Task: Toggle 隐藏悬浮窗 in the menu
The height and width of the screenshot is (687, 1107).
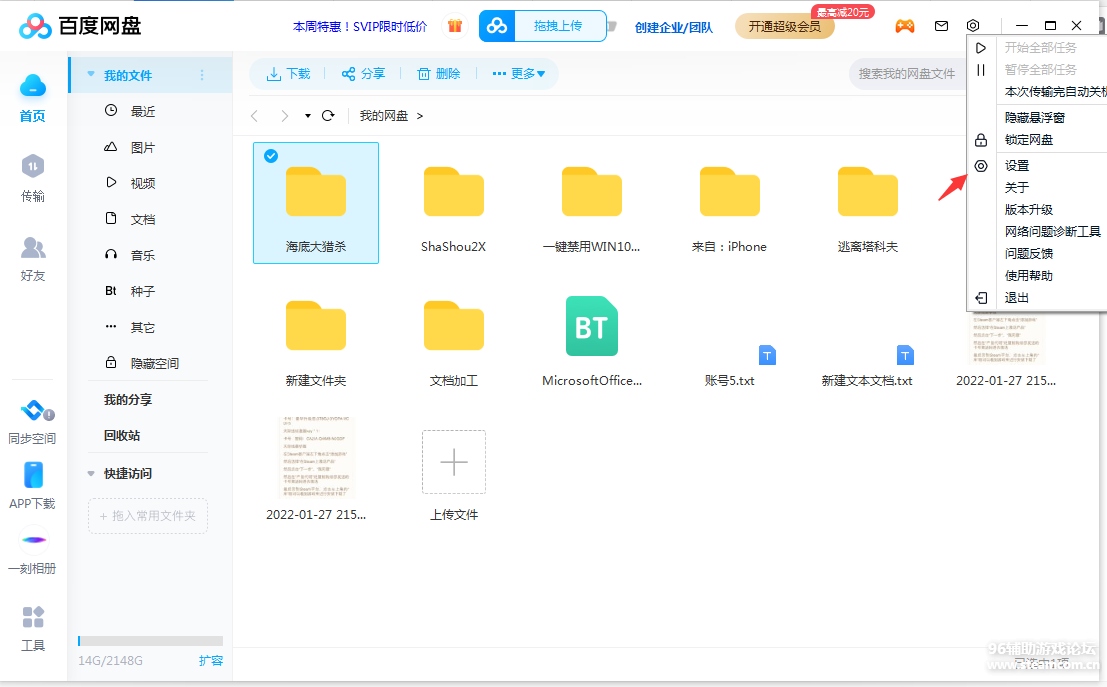Action: [1037, 118]
